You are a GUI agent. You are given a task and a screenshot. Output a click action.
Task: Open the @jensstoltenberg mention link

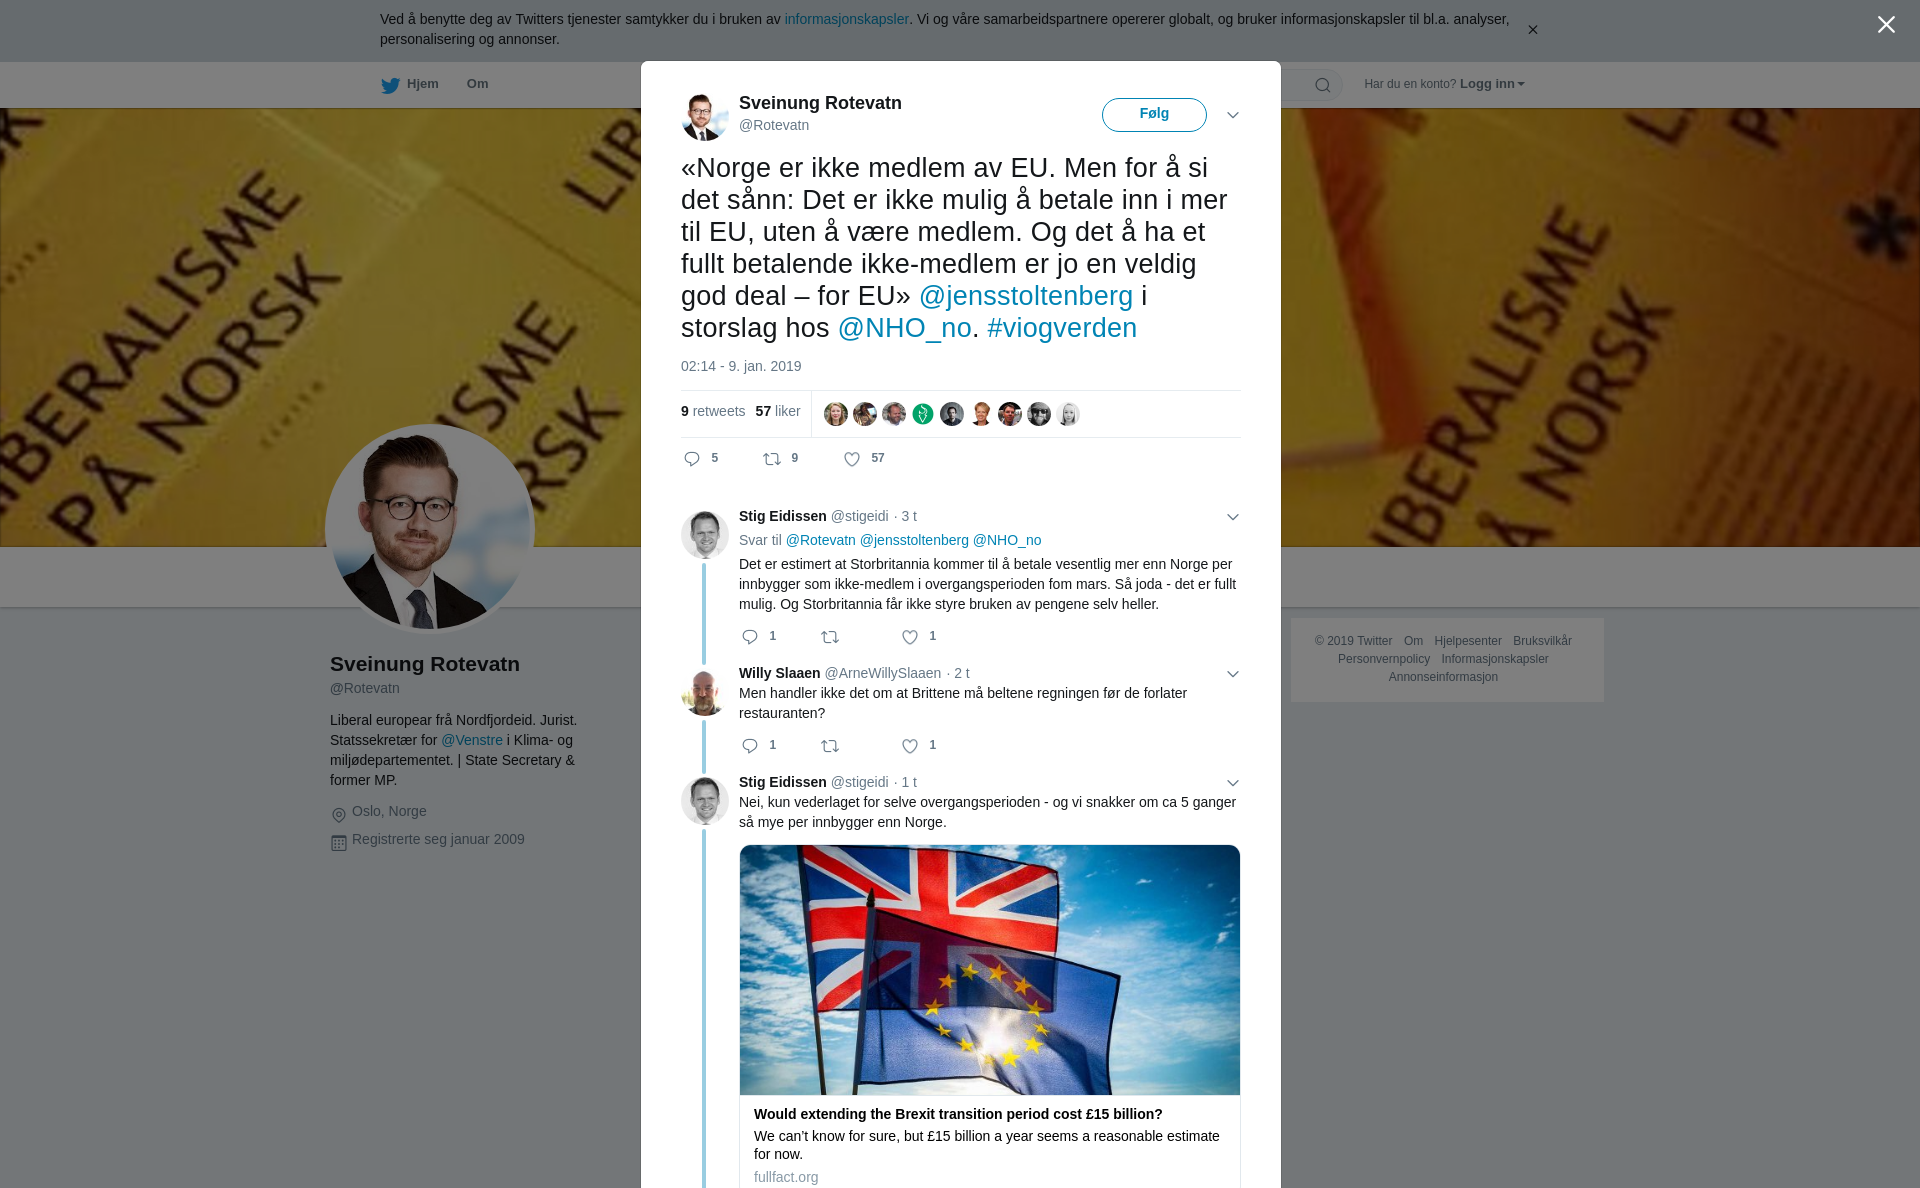[1026, 296]
